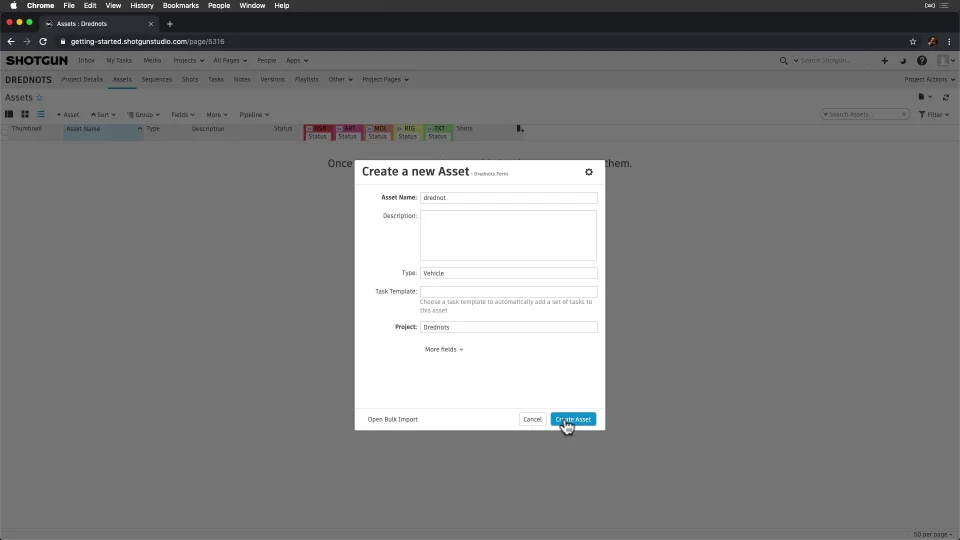Open the Apple menu
Screen dimensions: 960x540
tap(13, 6)
